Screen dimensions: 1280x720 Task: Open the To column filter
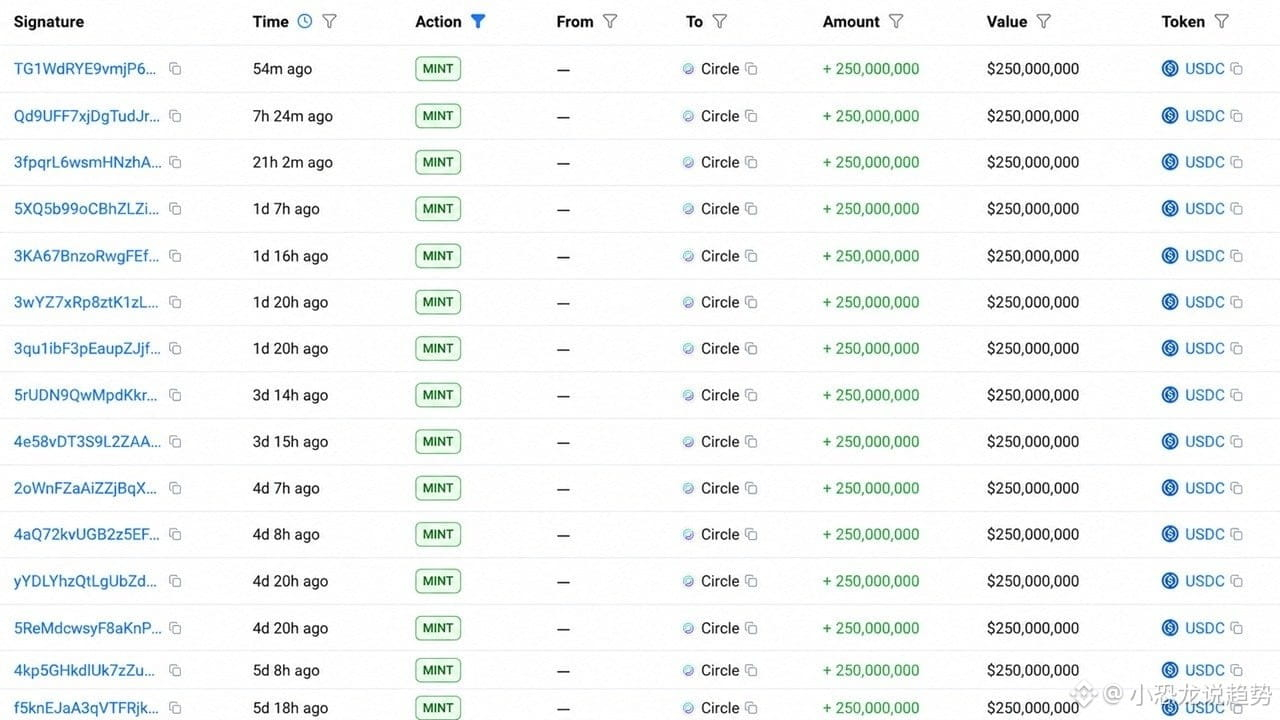[719, 21]
